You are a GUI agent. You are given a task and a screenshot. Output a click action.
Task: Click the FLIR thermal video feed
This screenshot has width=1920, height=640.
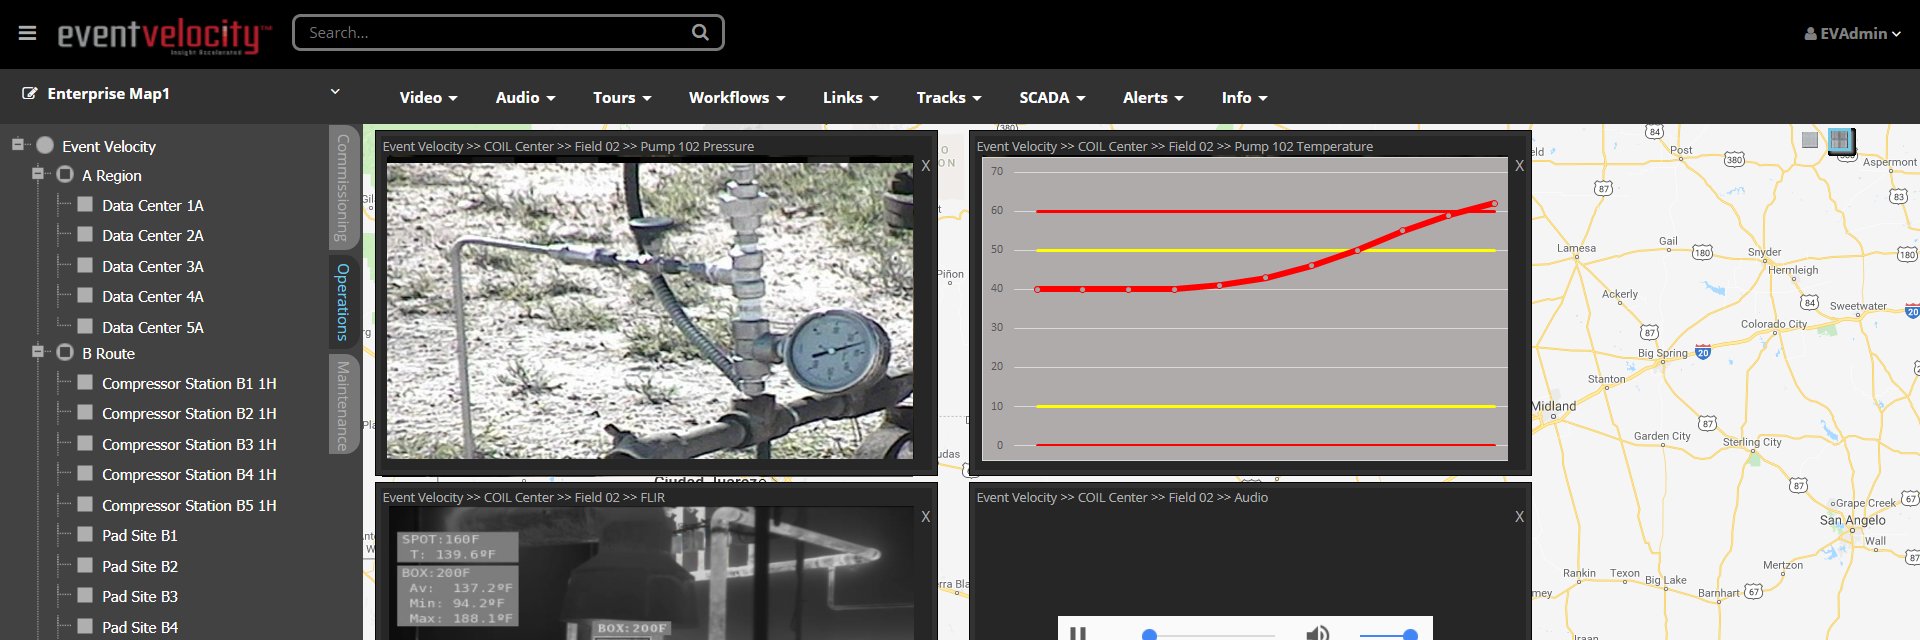[x=650, y=573]
